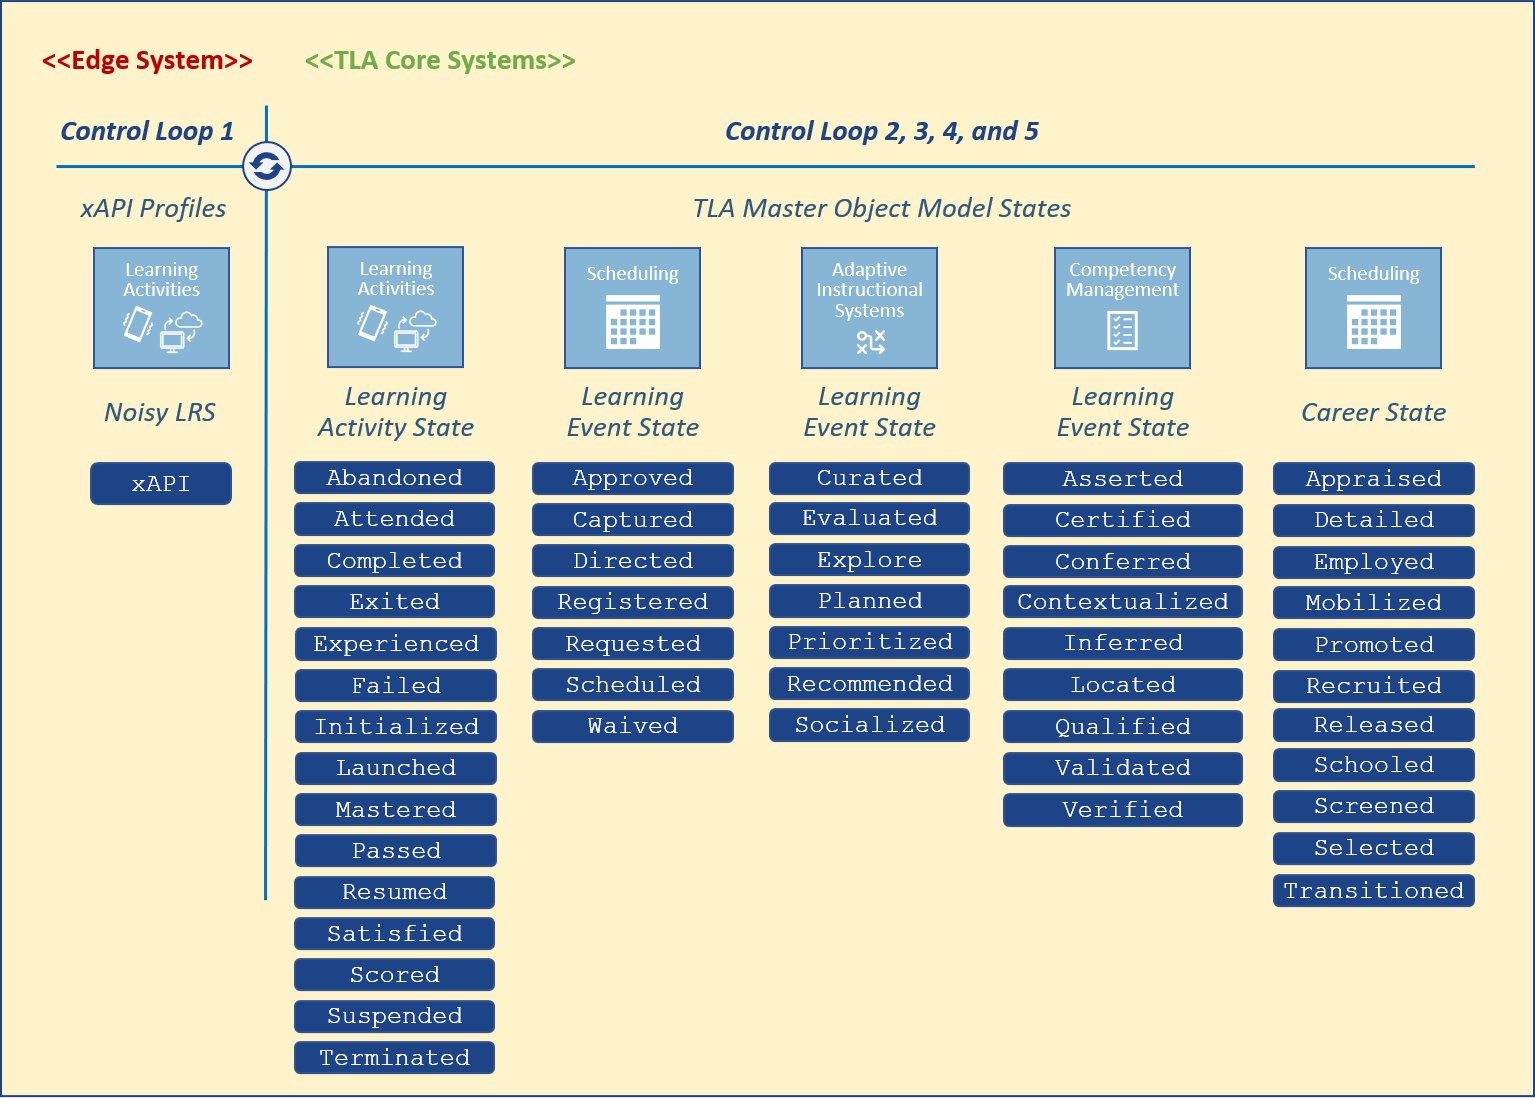1535x1098 pixels.
Task: Click the Edge System red label
Action: (x=147, y=61)
